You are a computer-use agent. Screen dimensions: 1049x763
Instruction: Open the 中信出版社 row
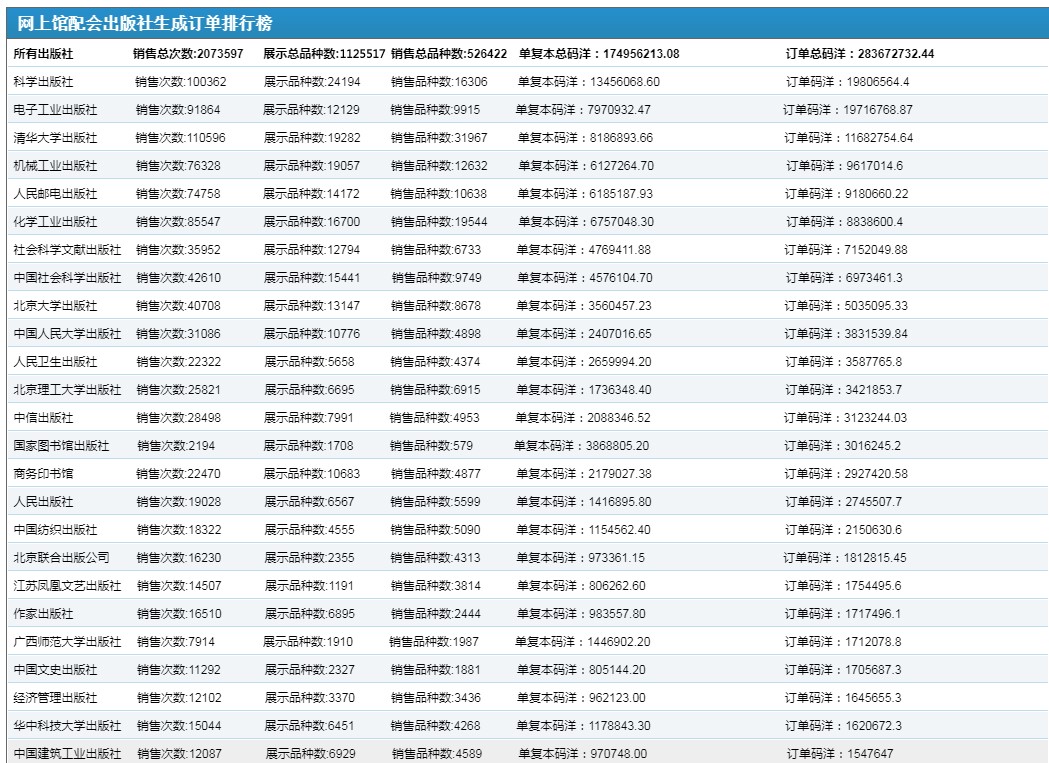pos(44,418)
